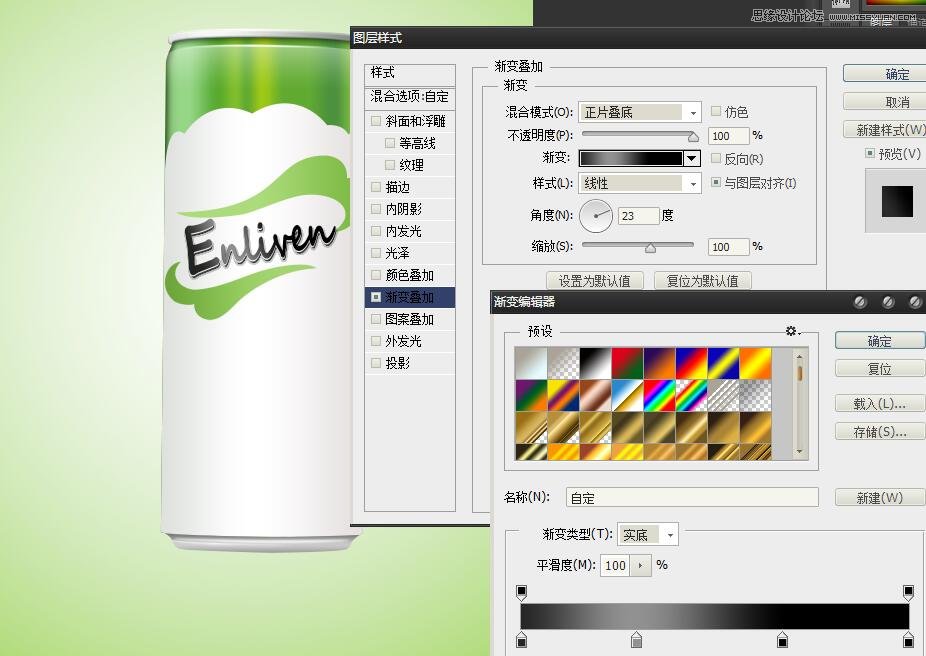Toggle the 预览 (Preview) checkbox

tap(870, 154)
